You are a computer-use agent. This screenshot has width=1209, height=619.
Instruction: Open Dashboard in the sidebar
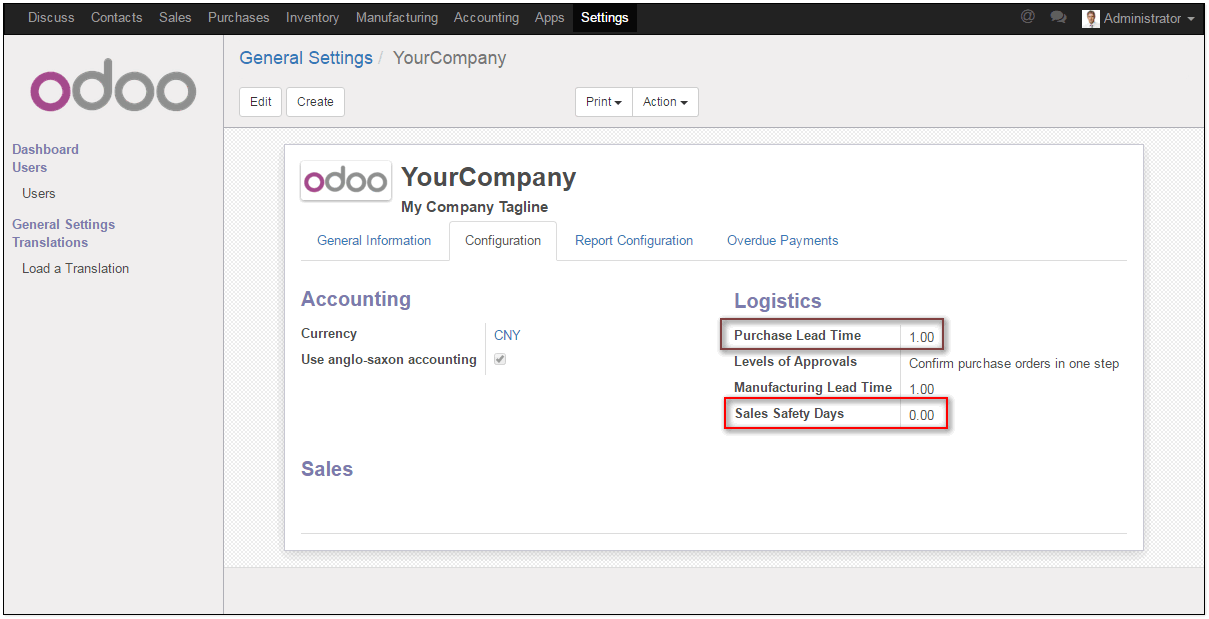click(x=45, y=149)
